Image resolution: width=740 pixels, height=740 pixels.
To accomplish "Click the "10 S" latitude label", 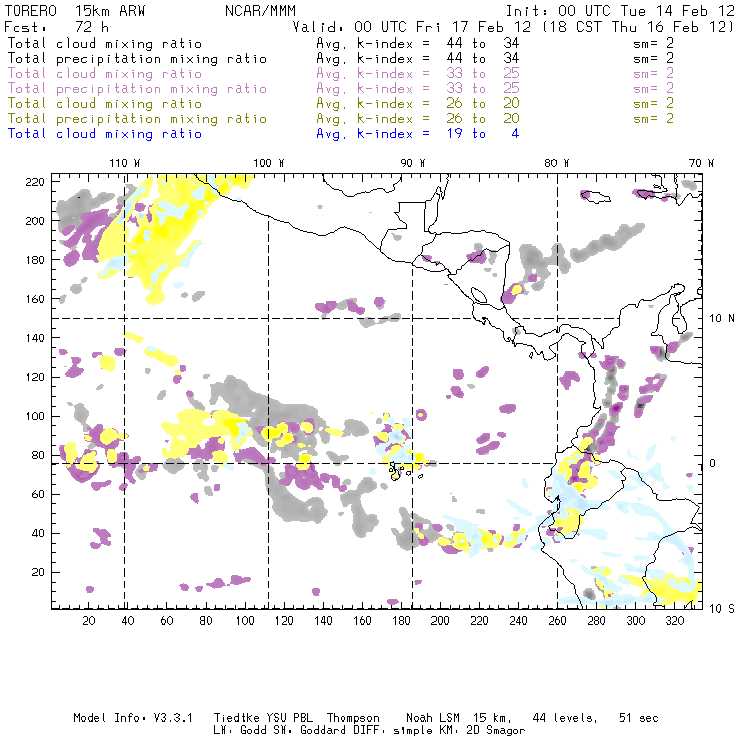I will [x=722, y=609].
